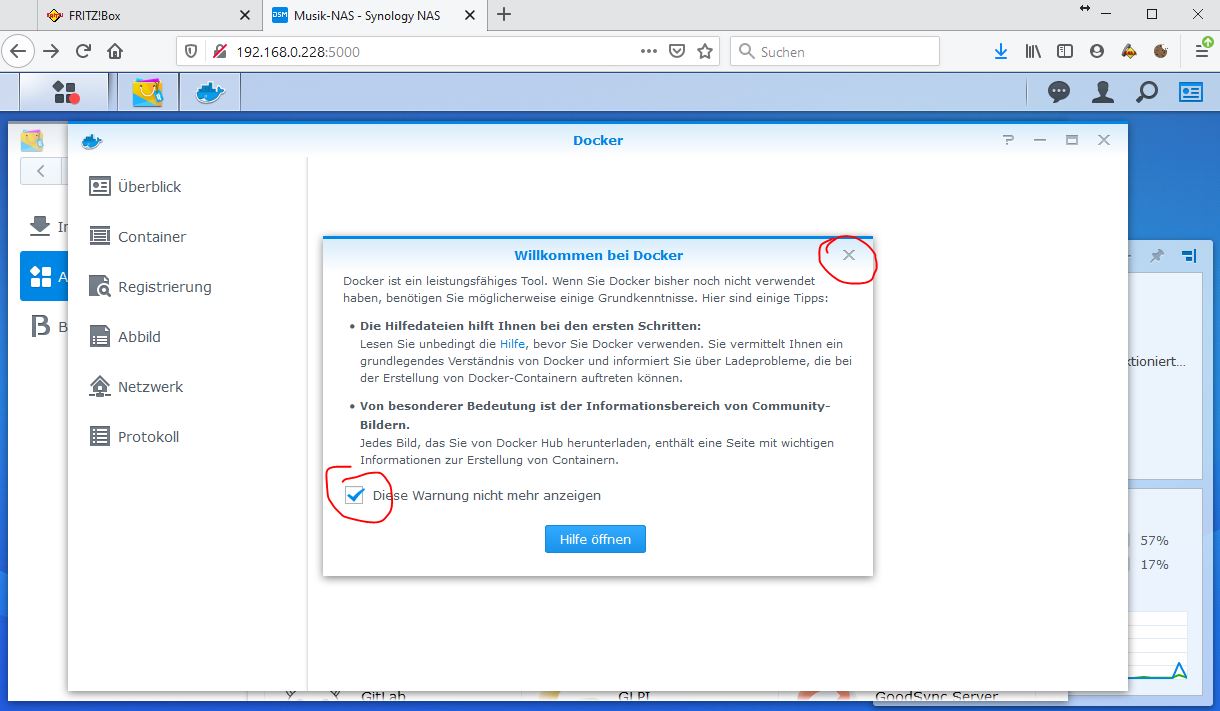
Task: Open DSM notifications via the chat bubble icon
Action: click(1058, 91)
